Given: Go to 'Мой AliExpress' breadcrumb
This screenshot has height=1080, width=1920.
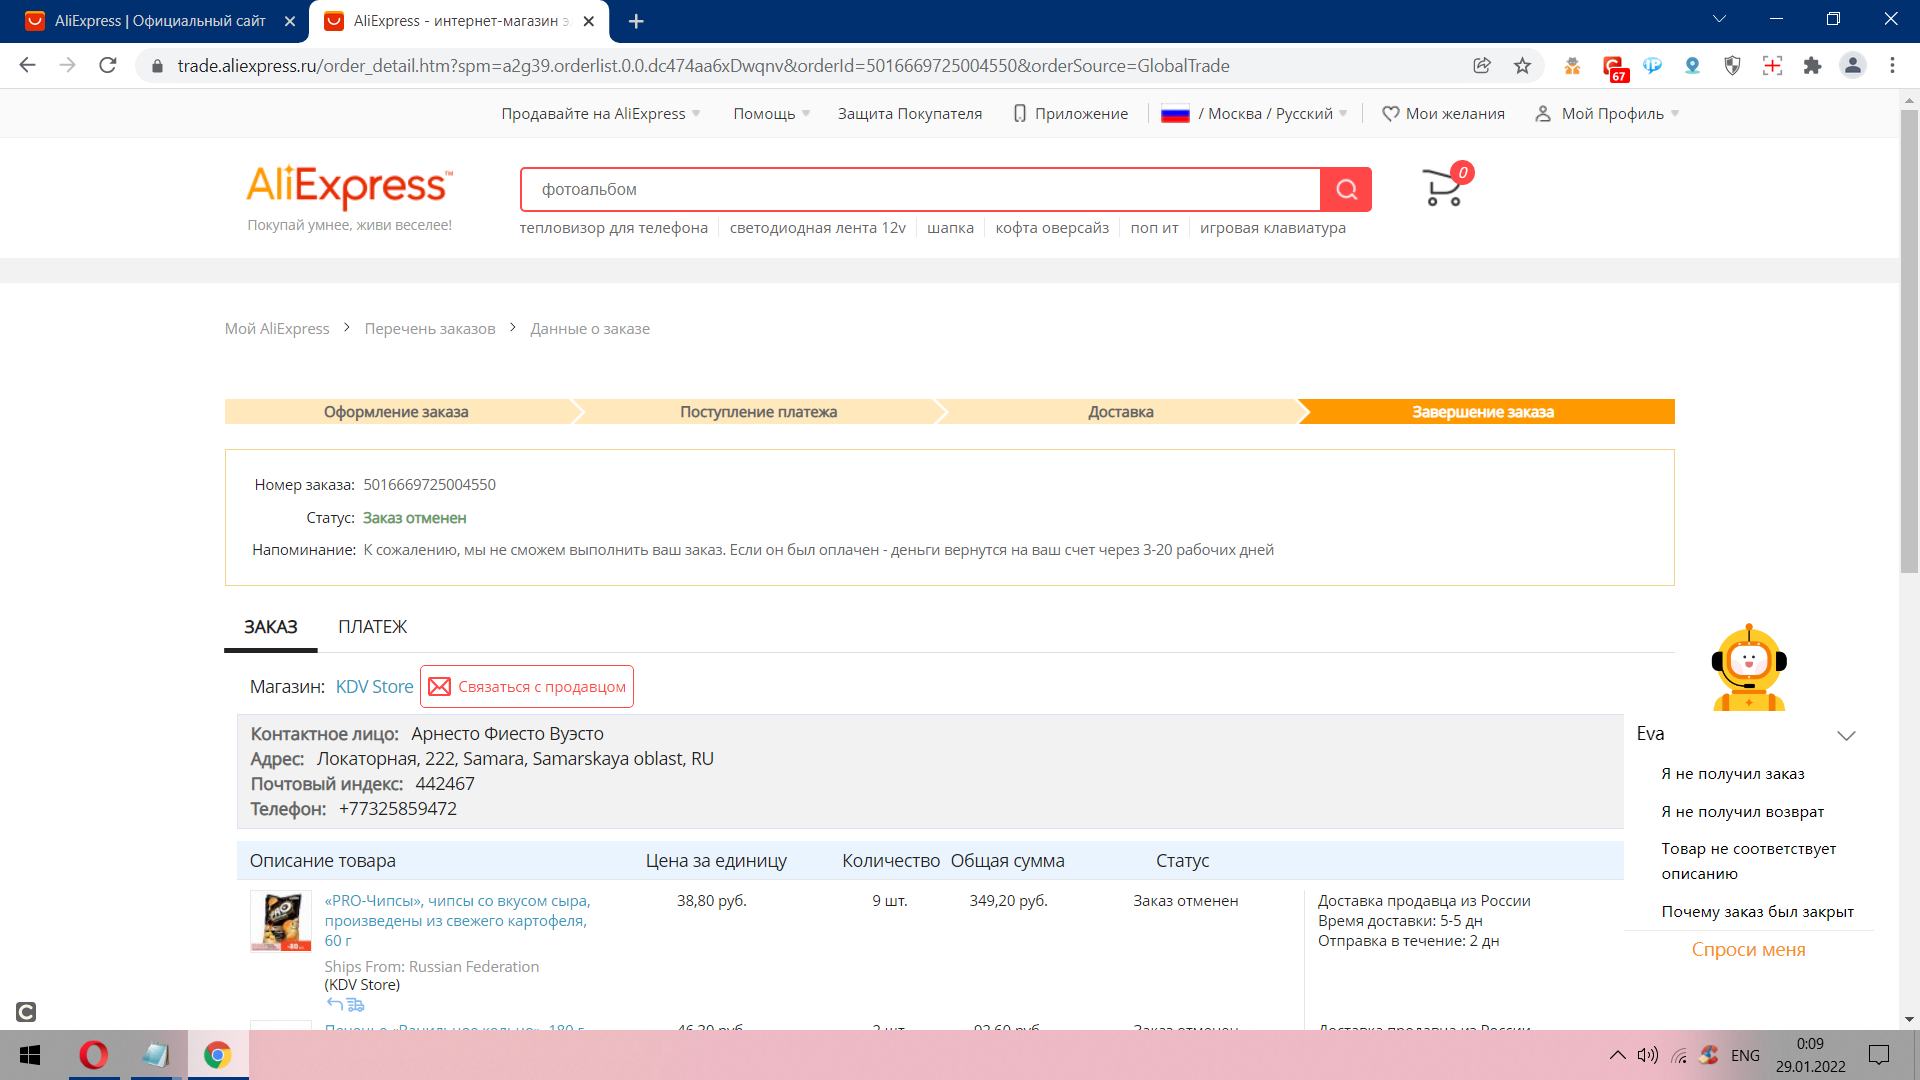Looking at the screenshot, I should tap(277, 328).
